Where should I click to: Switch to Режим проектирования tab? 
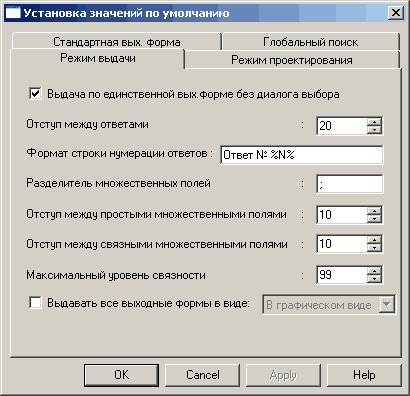click(x=292, y=60)
